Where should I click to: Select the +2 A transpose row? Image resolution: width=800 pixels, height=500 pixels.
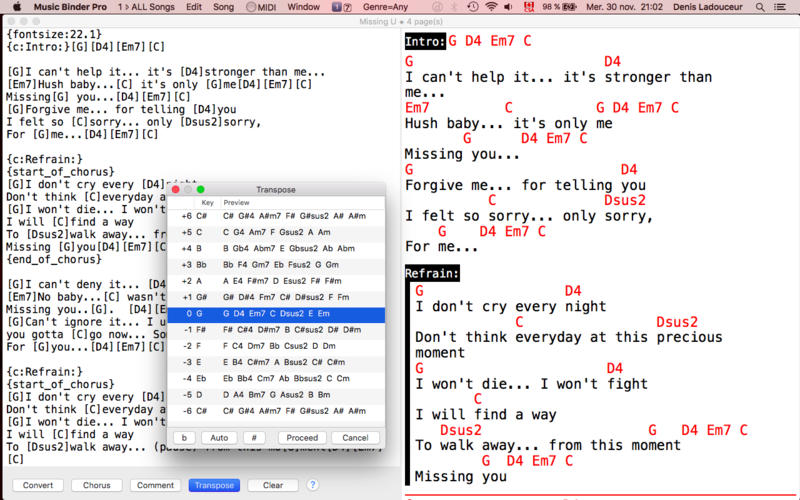(x=276, y=281)
